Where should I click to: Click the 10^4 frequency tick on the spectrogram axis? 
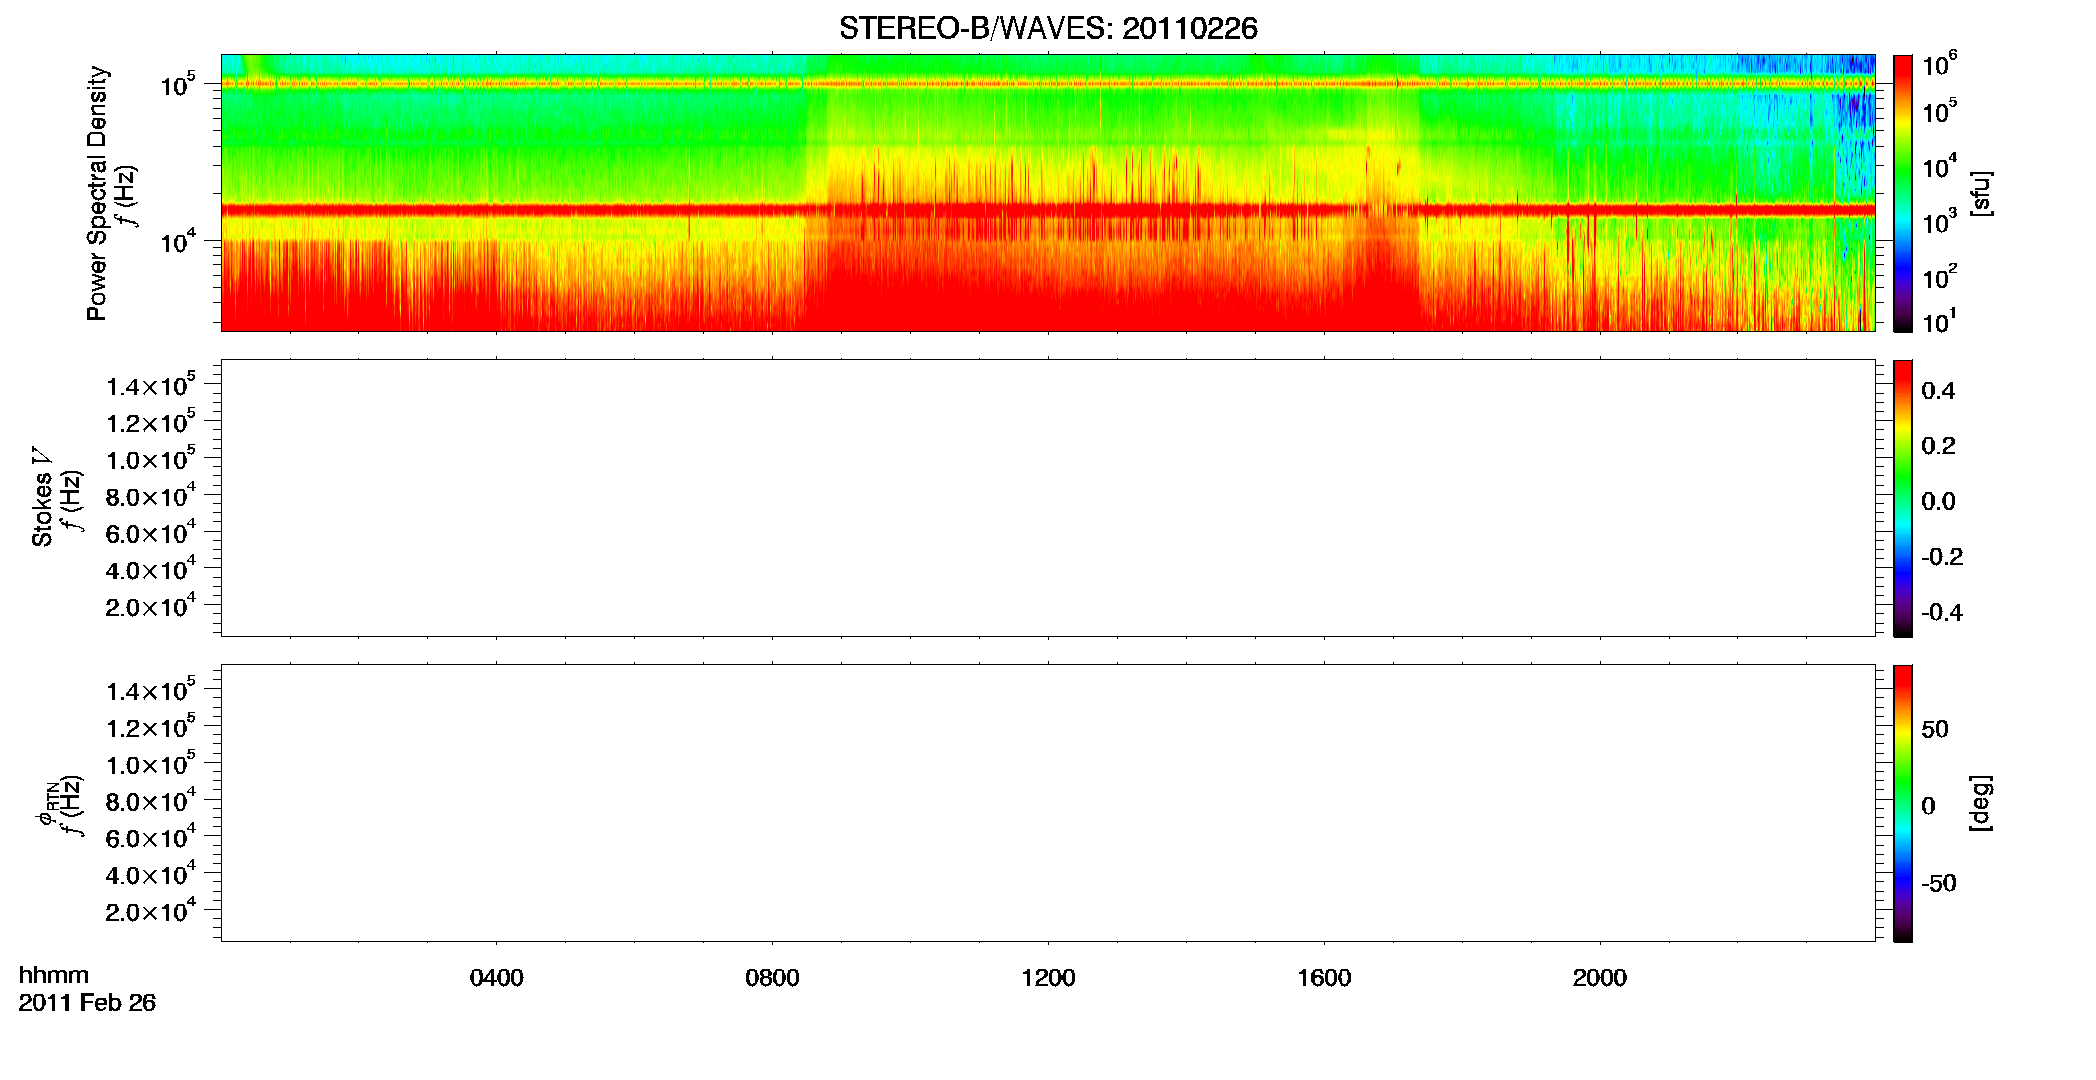pos(178,240)
